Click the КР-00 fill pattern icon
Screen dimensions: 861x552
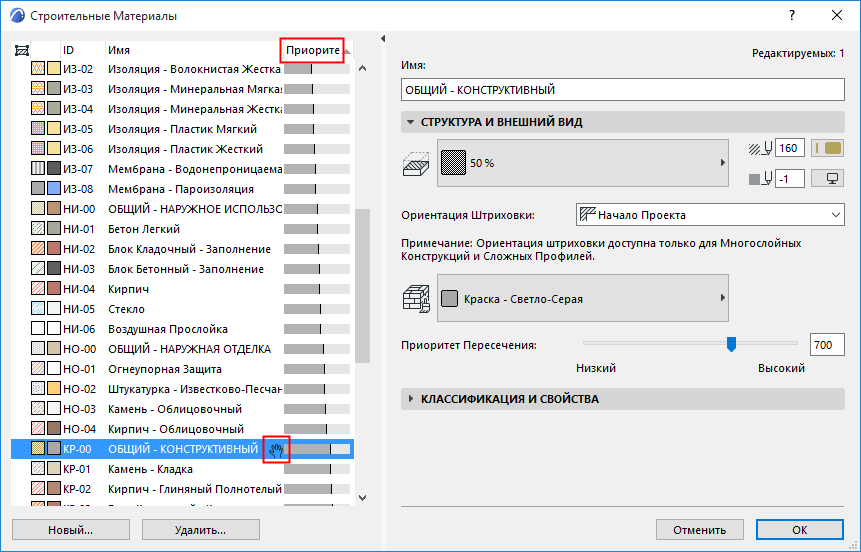coord(38,449)
